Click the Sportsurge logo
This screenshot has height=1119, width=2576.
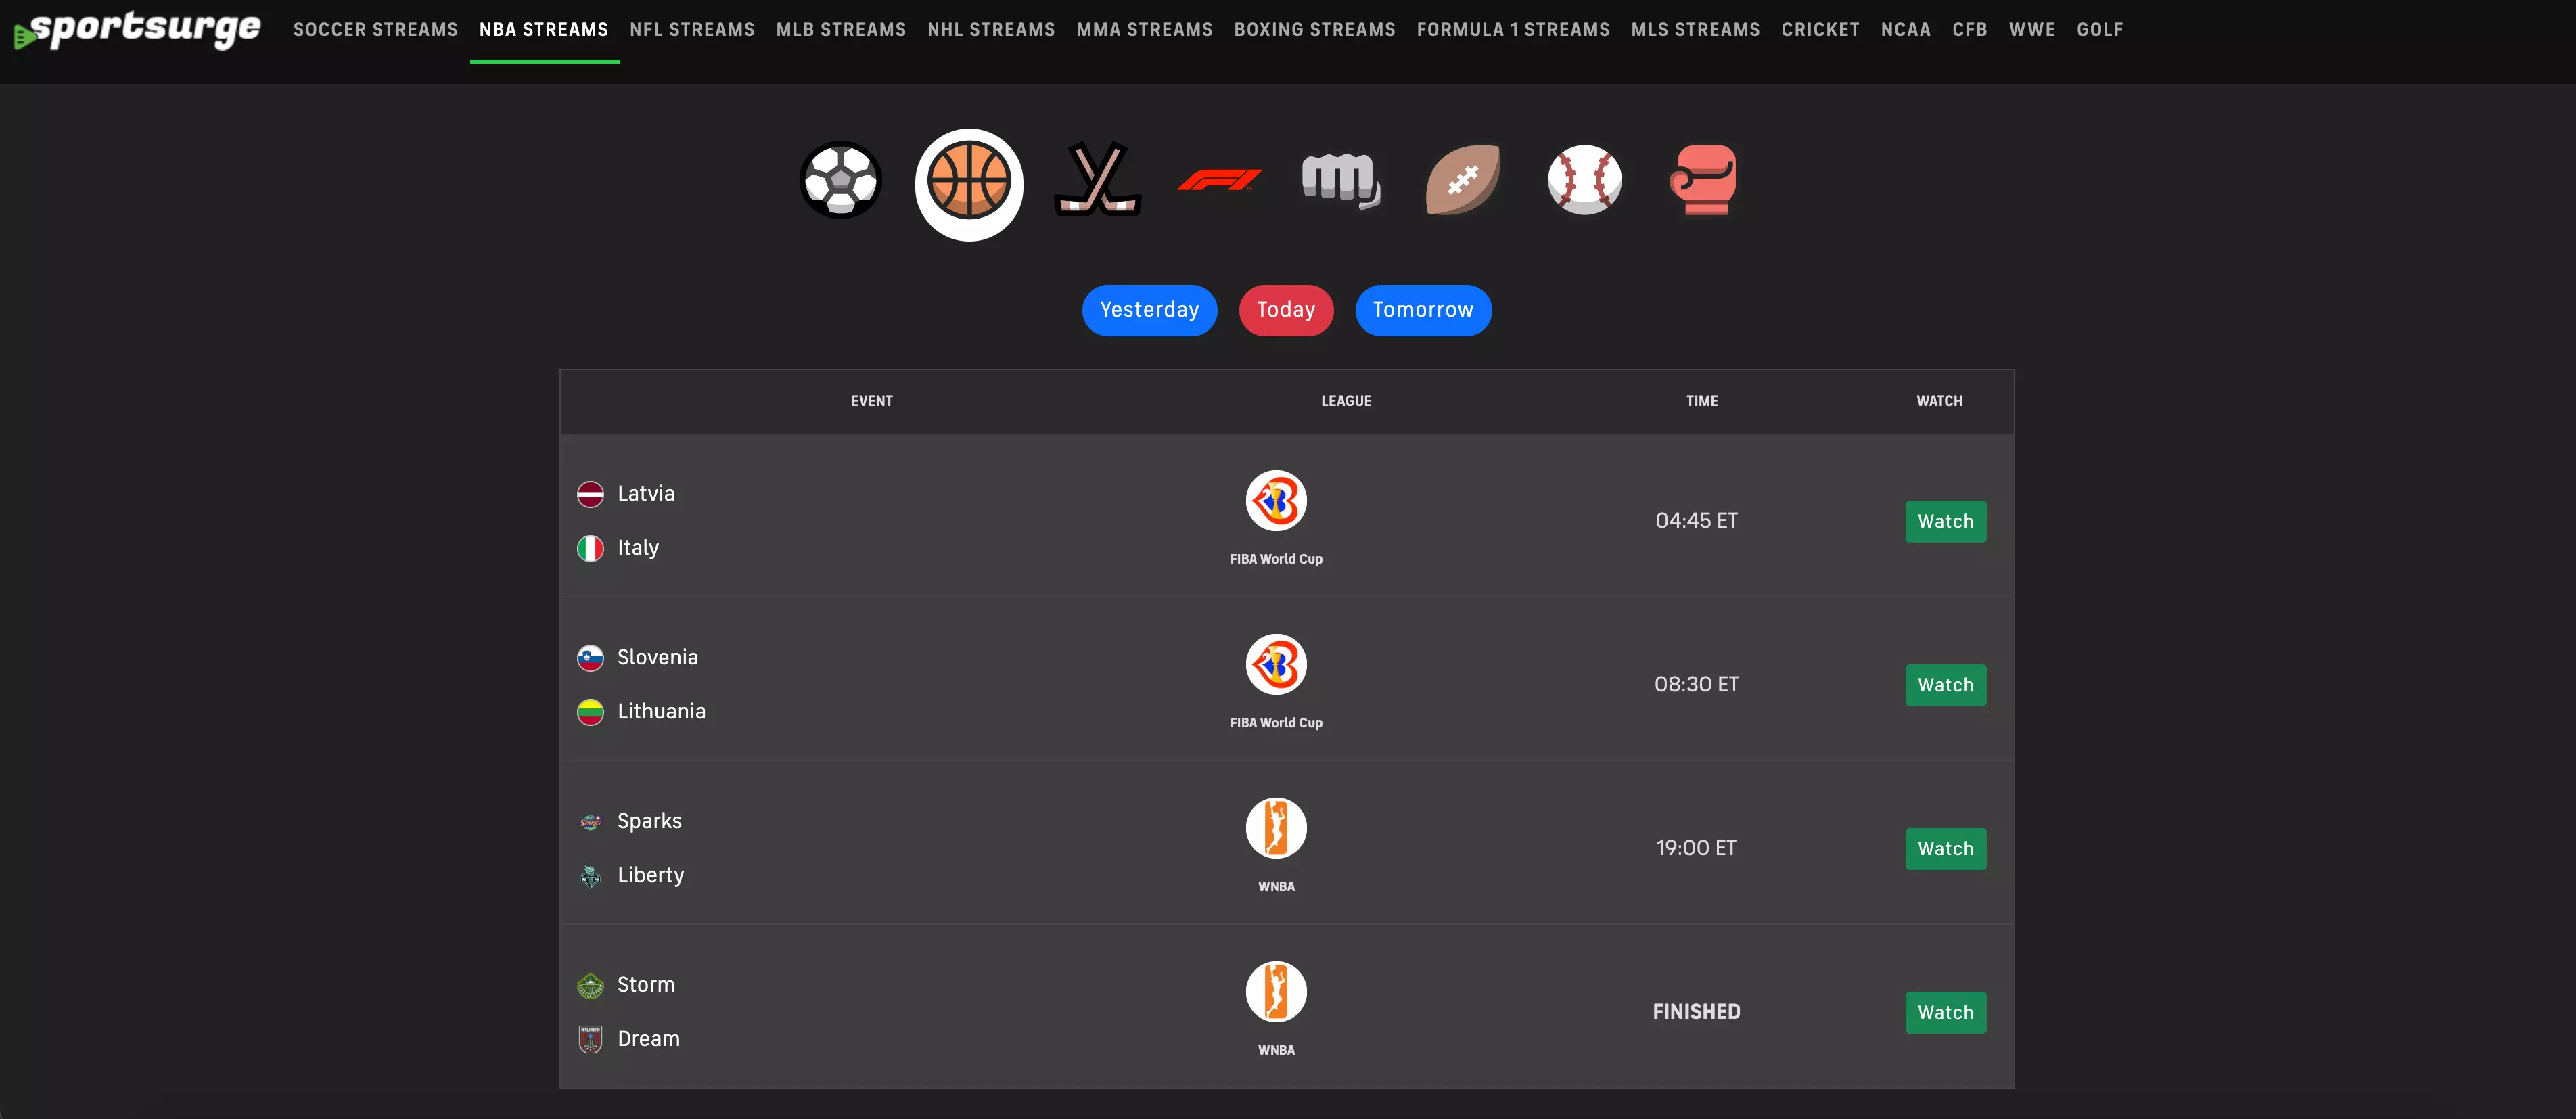click(x=137, y=30)
